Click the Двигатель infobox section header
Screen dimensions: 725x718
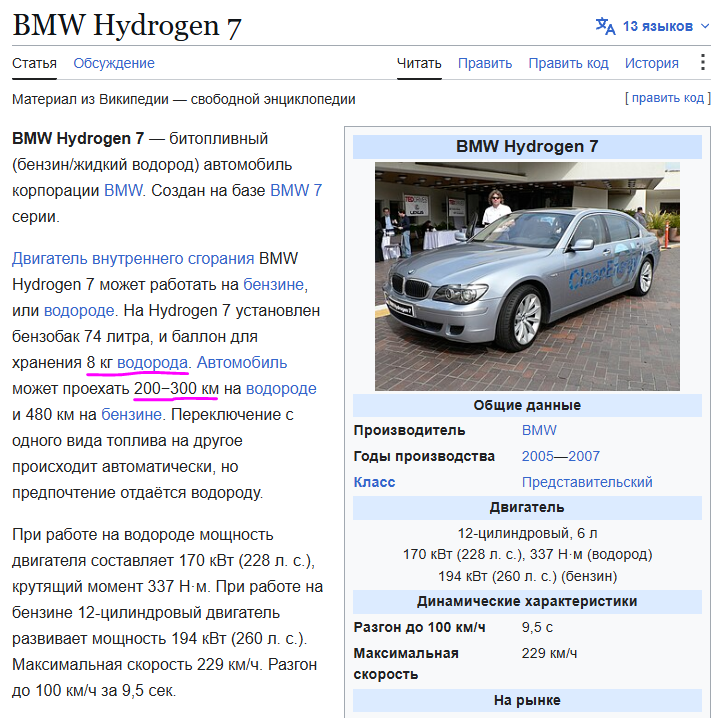click(527, 508)
